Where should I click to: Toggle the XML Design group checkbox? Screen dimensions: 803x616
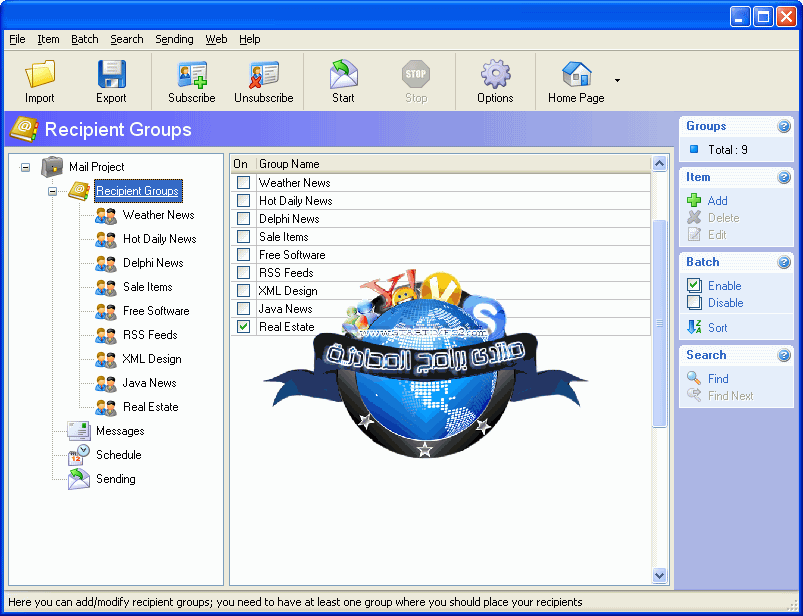tap(244, 290)
